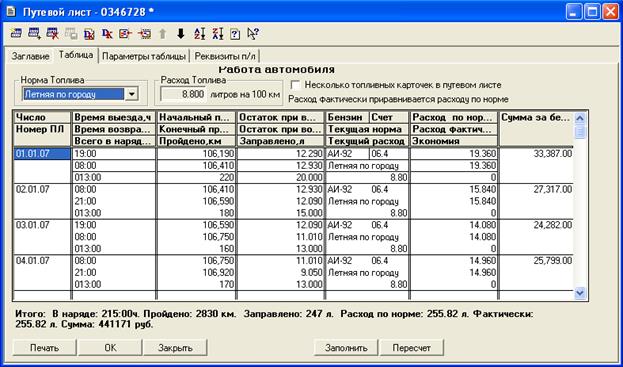Click the 20.000 refuelled litres cell

pyautogui.click(x=280, y=178)
